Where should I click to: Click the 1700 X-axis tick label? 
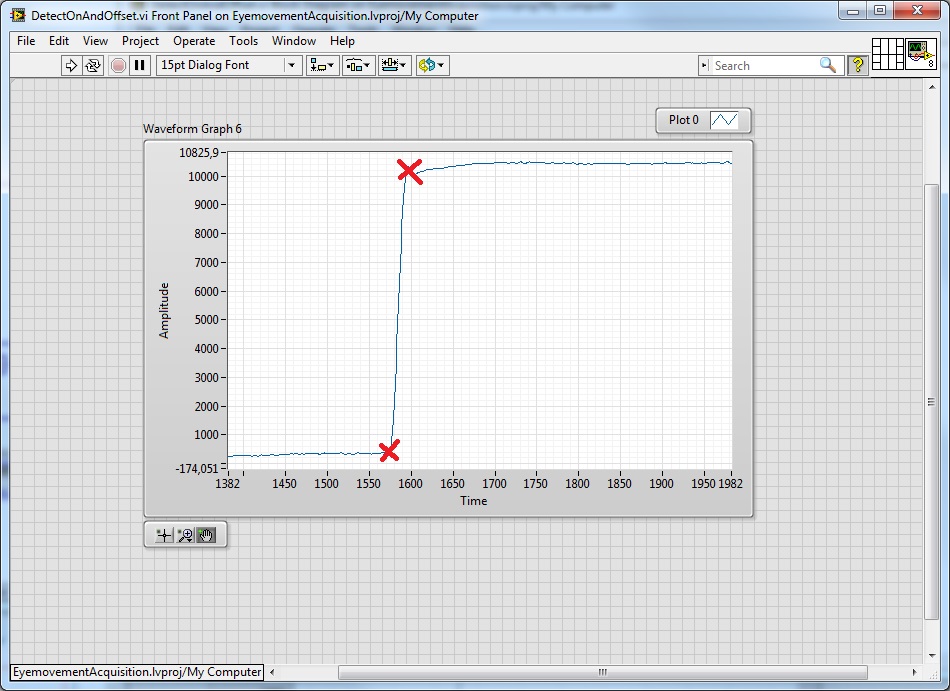tap(494, 484)
